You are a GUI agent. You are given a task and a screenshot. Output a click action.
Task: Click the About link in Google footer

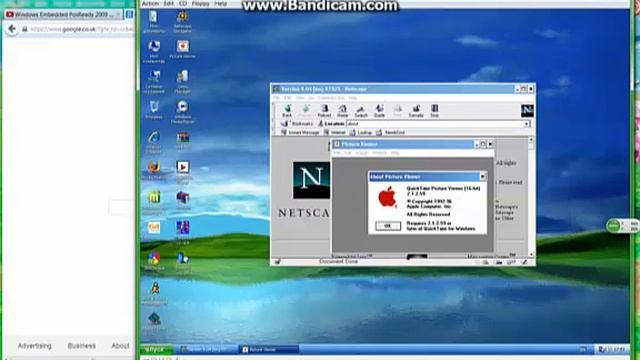tap(120, 346)
